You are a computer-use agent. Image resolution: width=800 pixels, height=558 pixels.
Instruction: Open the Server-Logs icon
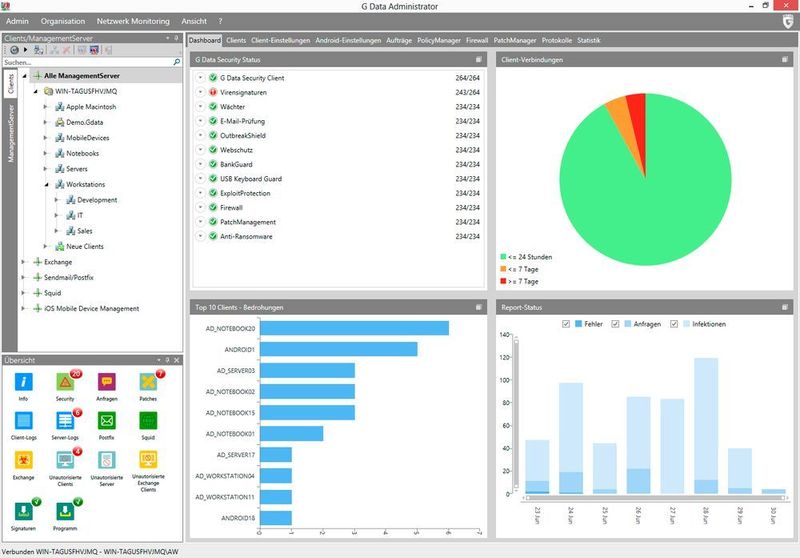(65, 421)
